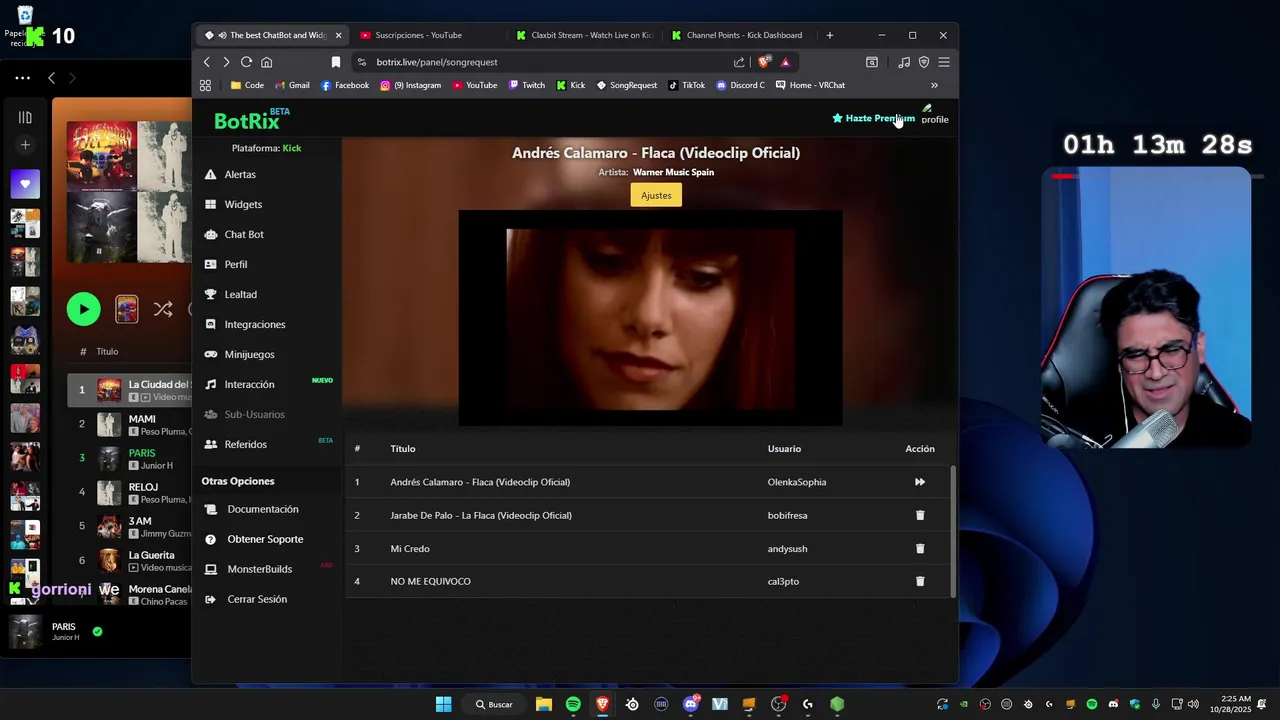Select La Ciudad del track in Spotify
The width and height of the screenshot is (1280, 720).
pyautogui.click(x=130, y=390)
